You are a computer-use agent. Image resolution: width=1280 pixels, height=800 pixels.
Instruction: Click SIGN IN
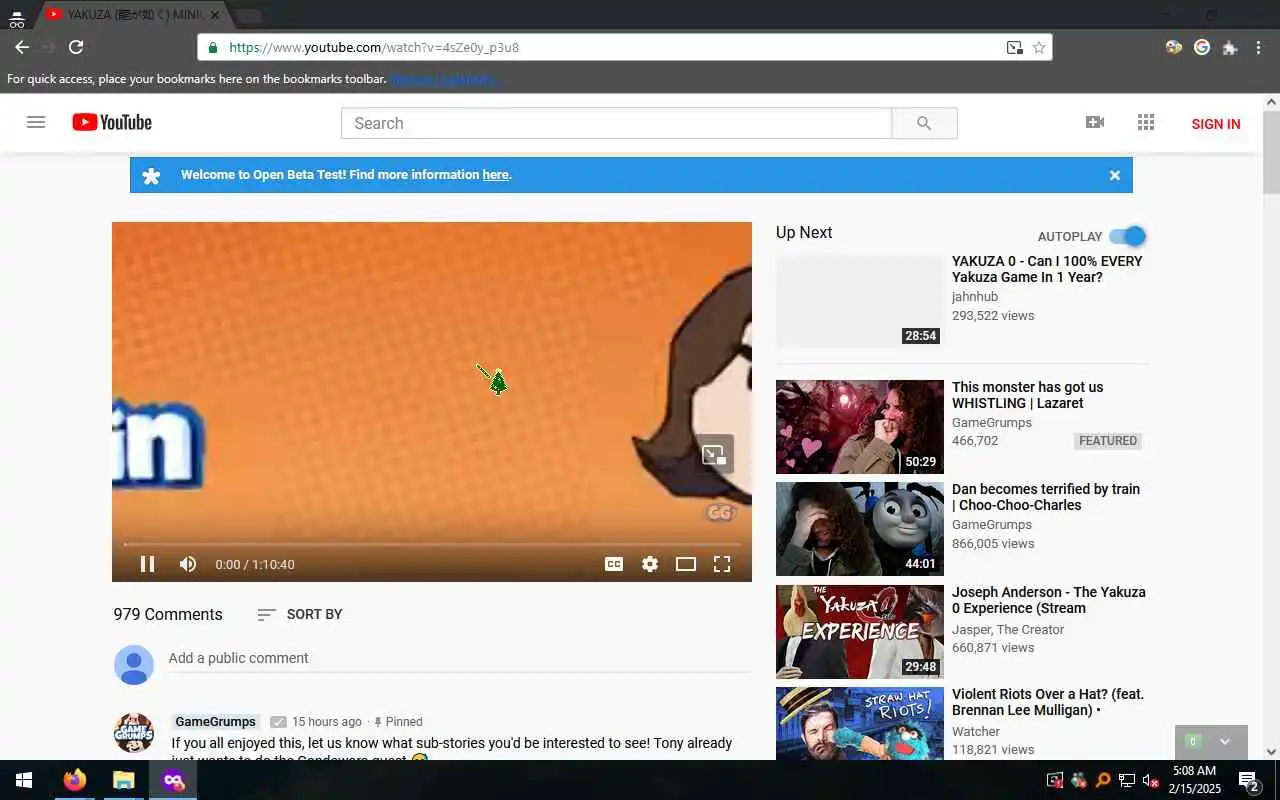pos(1216,124)
